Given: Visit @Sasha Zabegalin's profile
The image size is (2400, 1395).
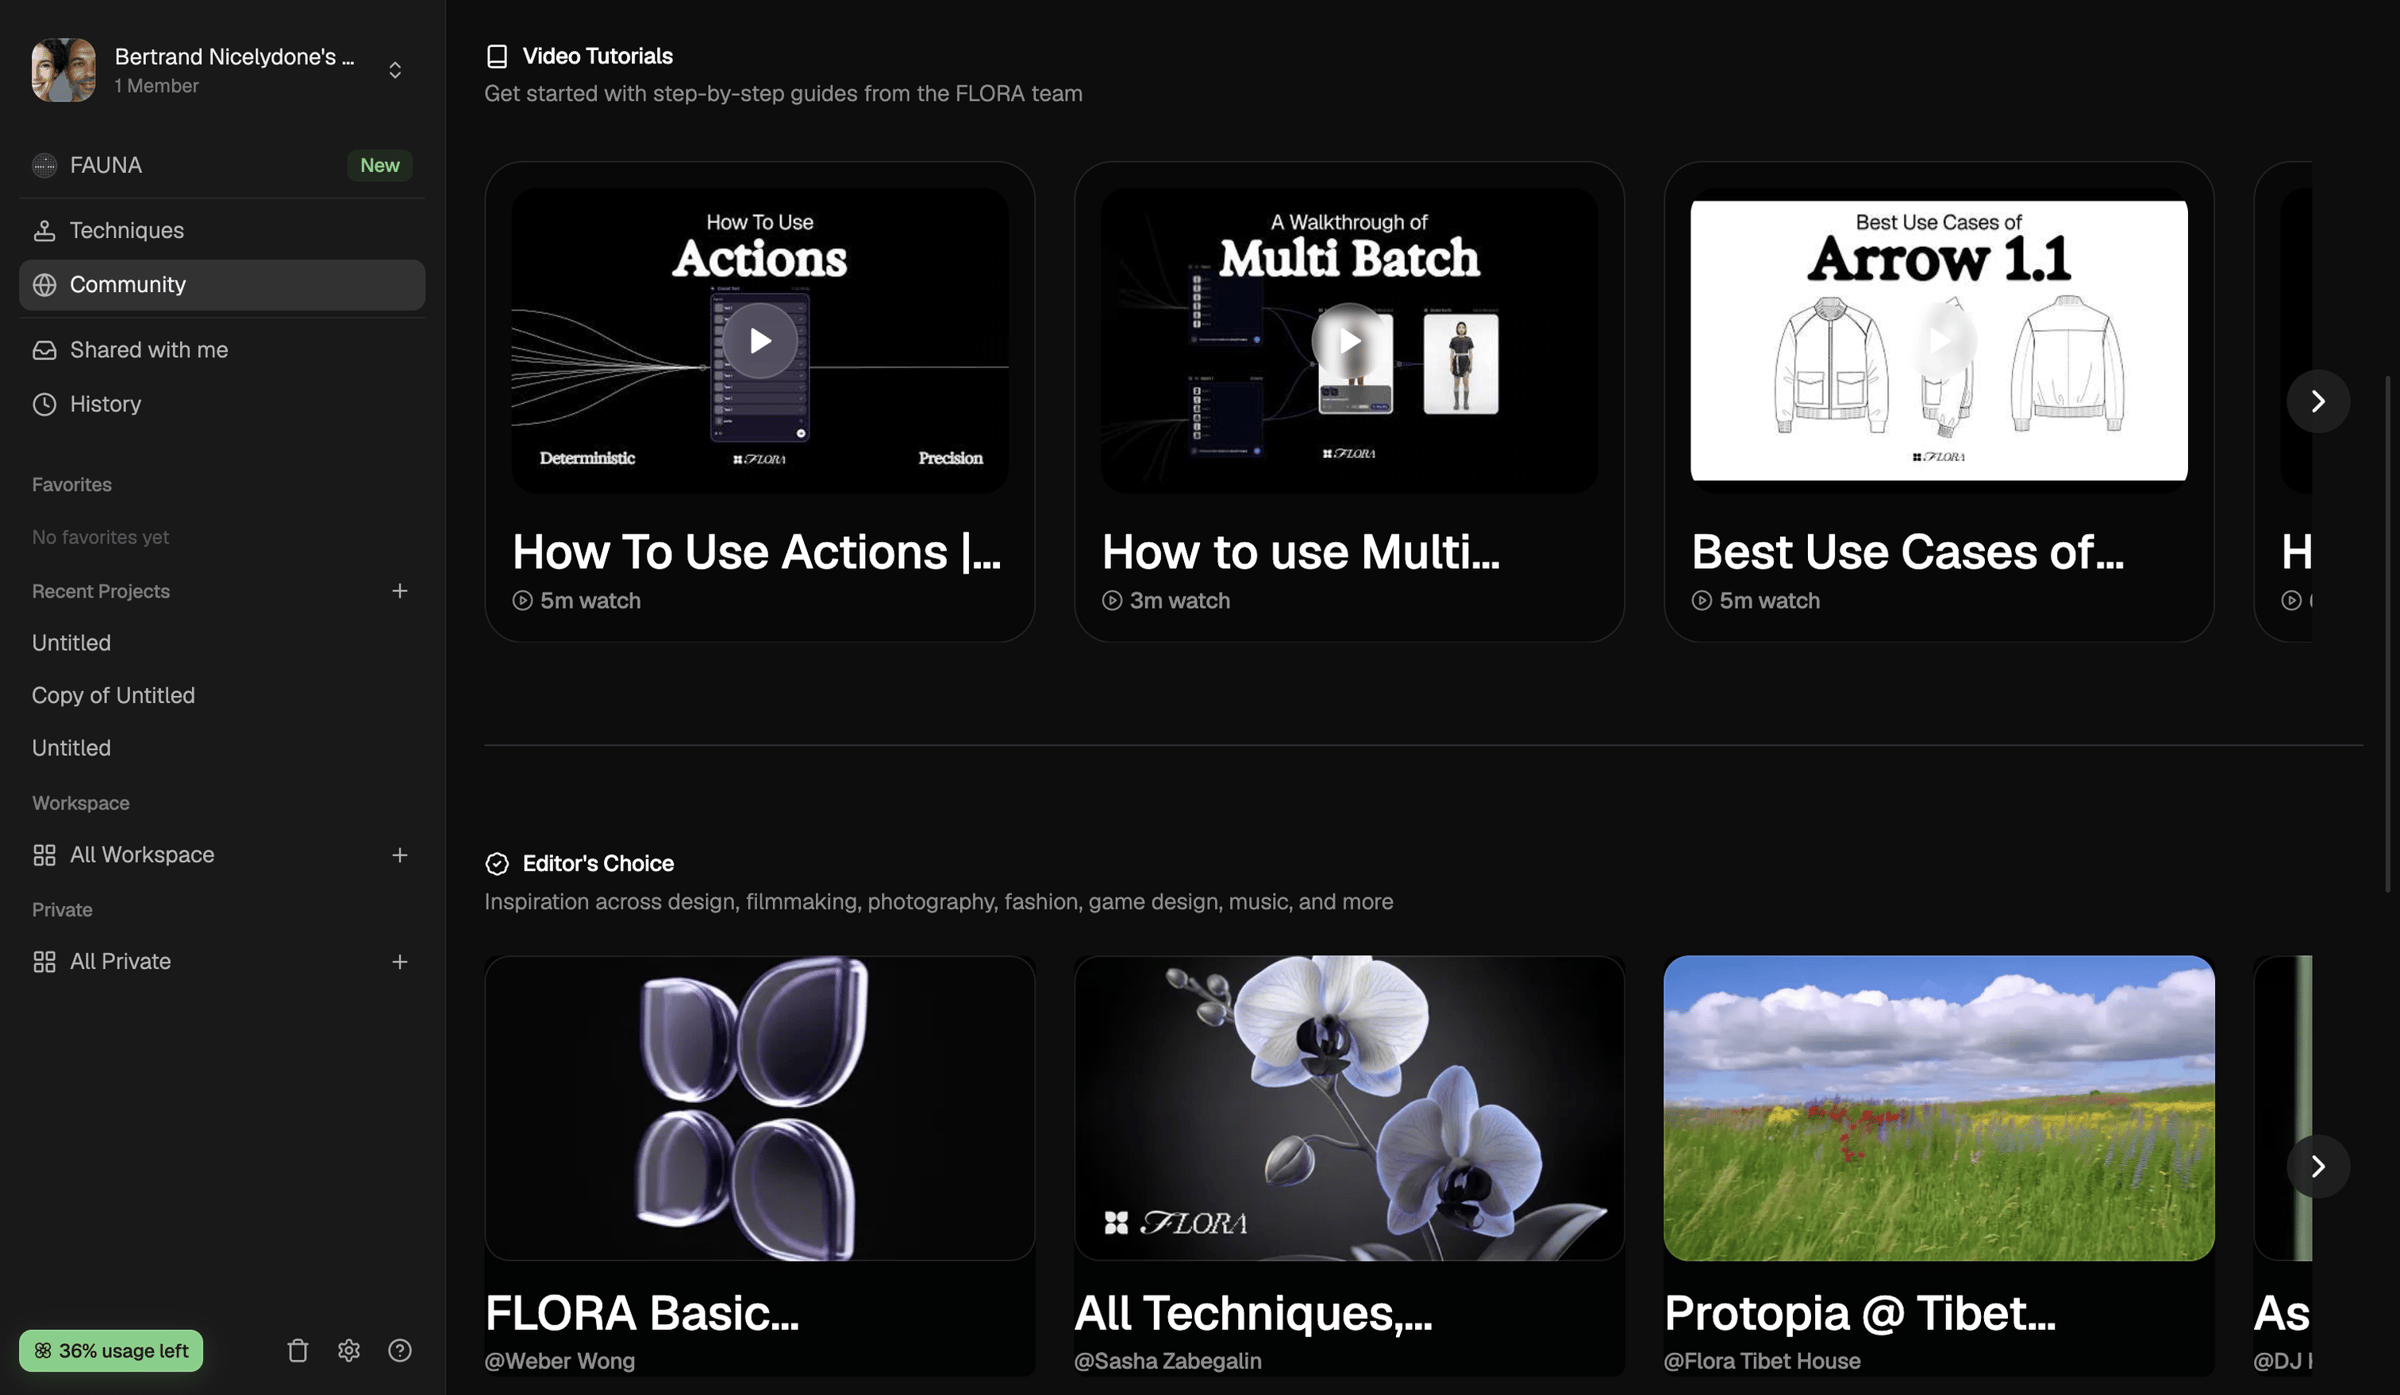Looking at the screenshot, I should (1168, 1361).
